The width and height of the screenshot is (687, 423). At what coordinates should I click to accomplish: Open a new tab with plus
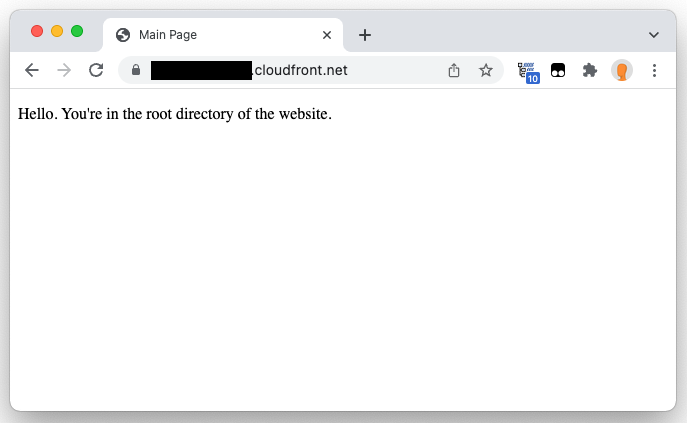coord(365,35)
